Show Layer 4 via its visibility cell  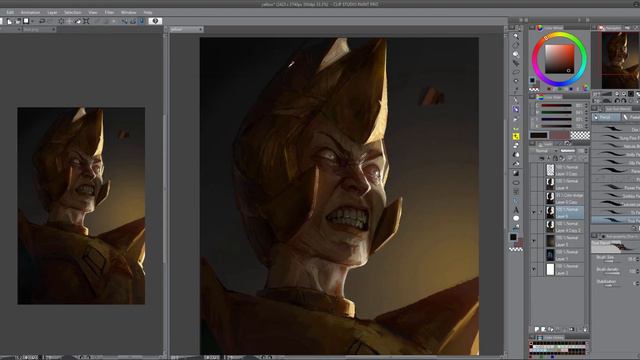click(x=534, y=184)
